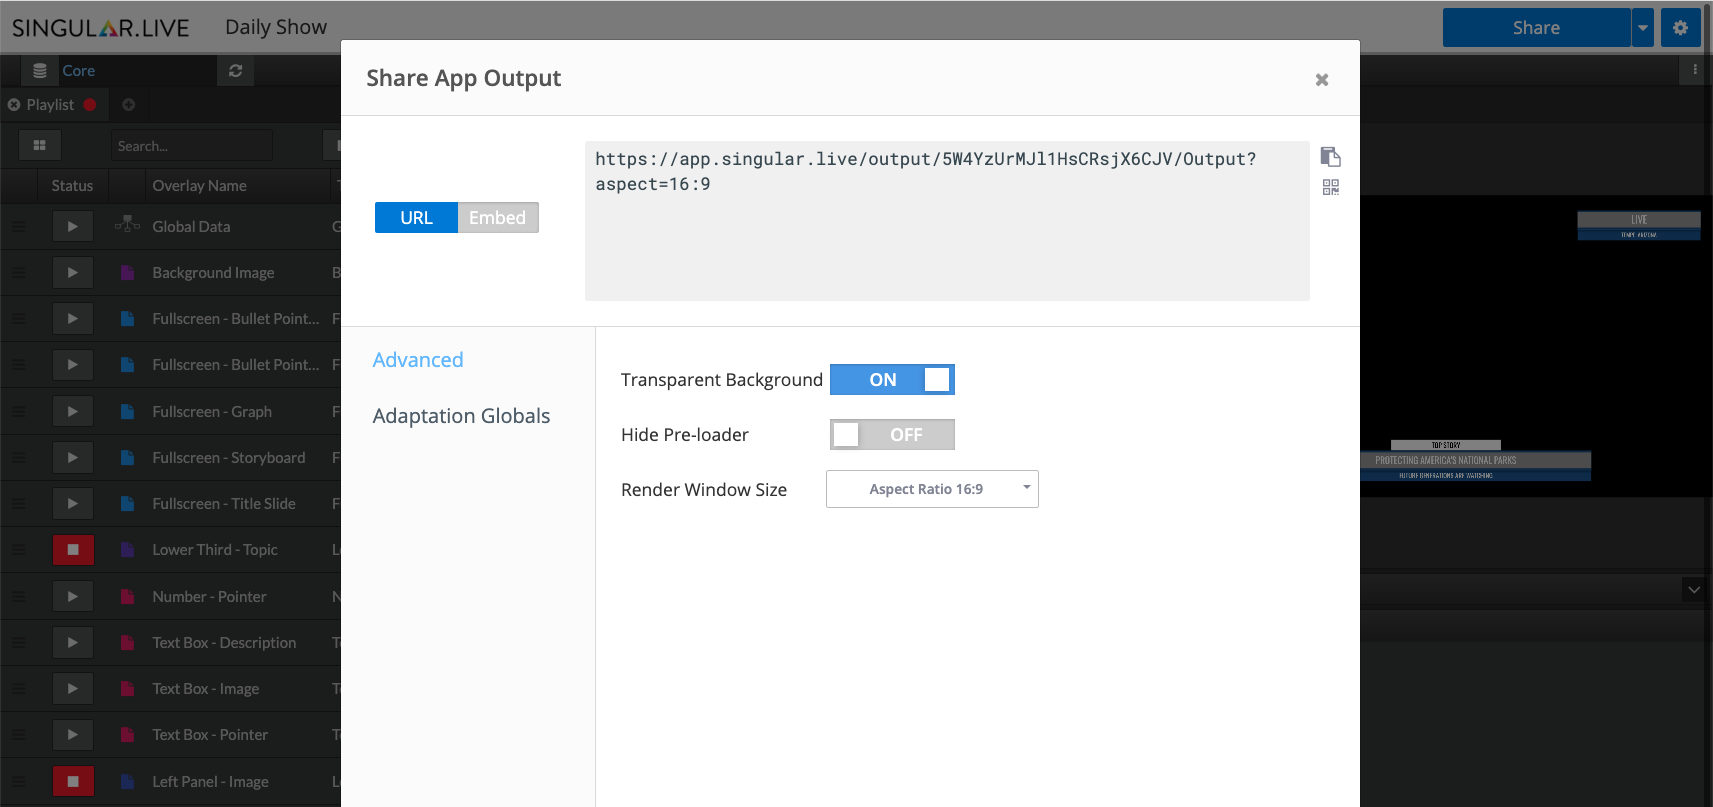Play the Background Image overlay

(x=73, y=273)
